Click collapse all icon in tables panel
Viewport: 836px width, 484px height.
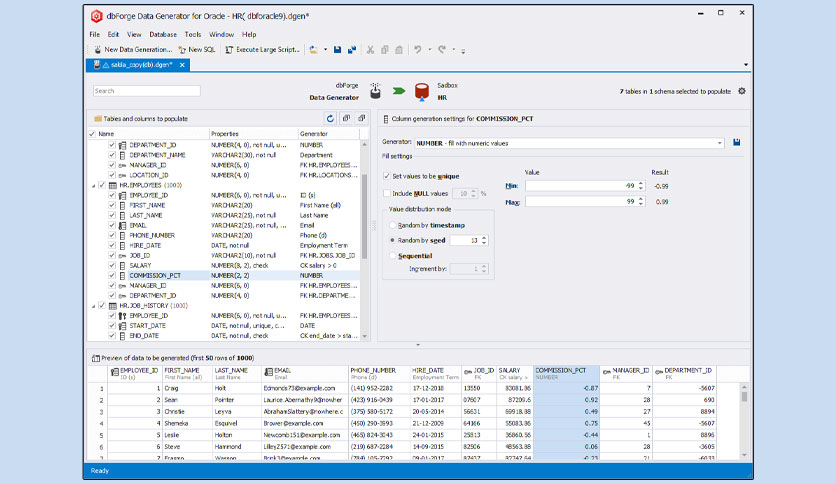(361, 118)
